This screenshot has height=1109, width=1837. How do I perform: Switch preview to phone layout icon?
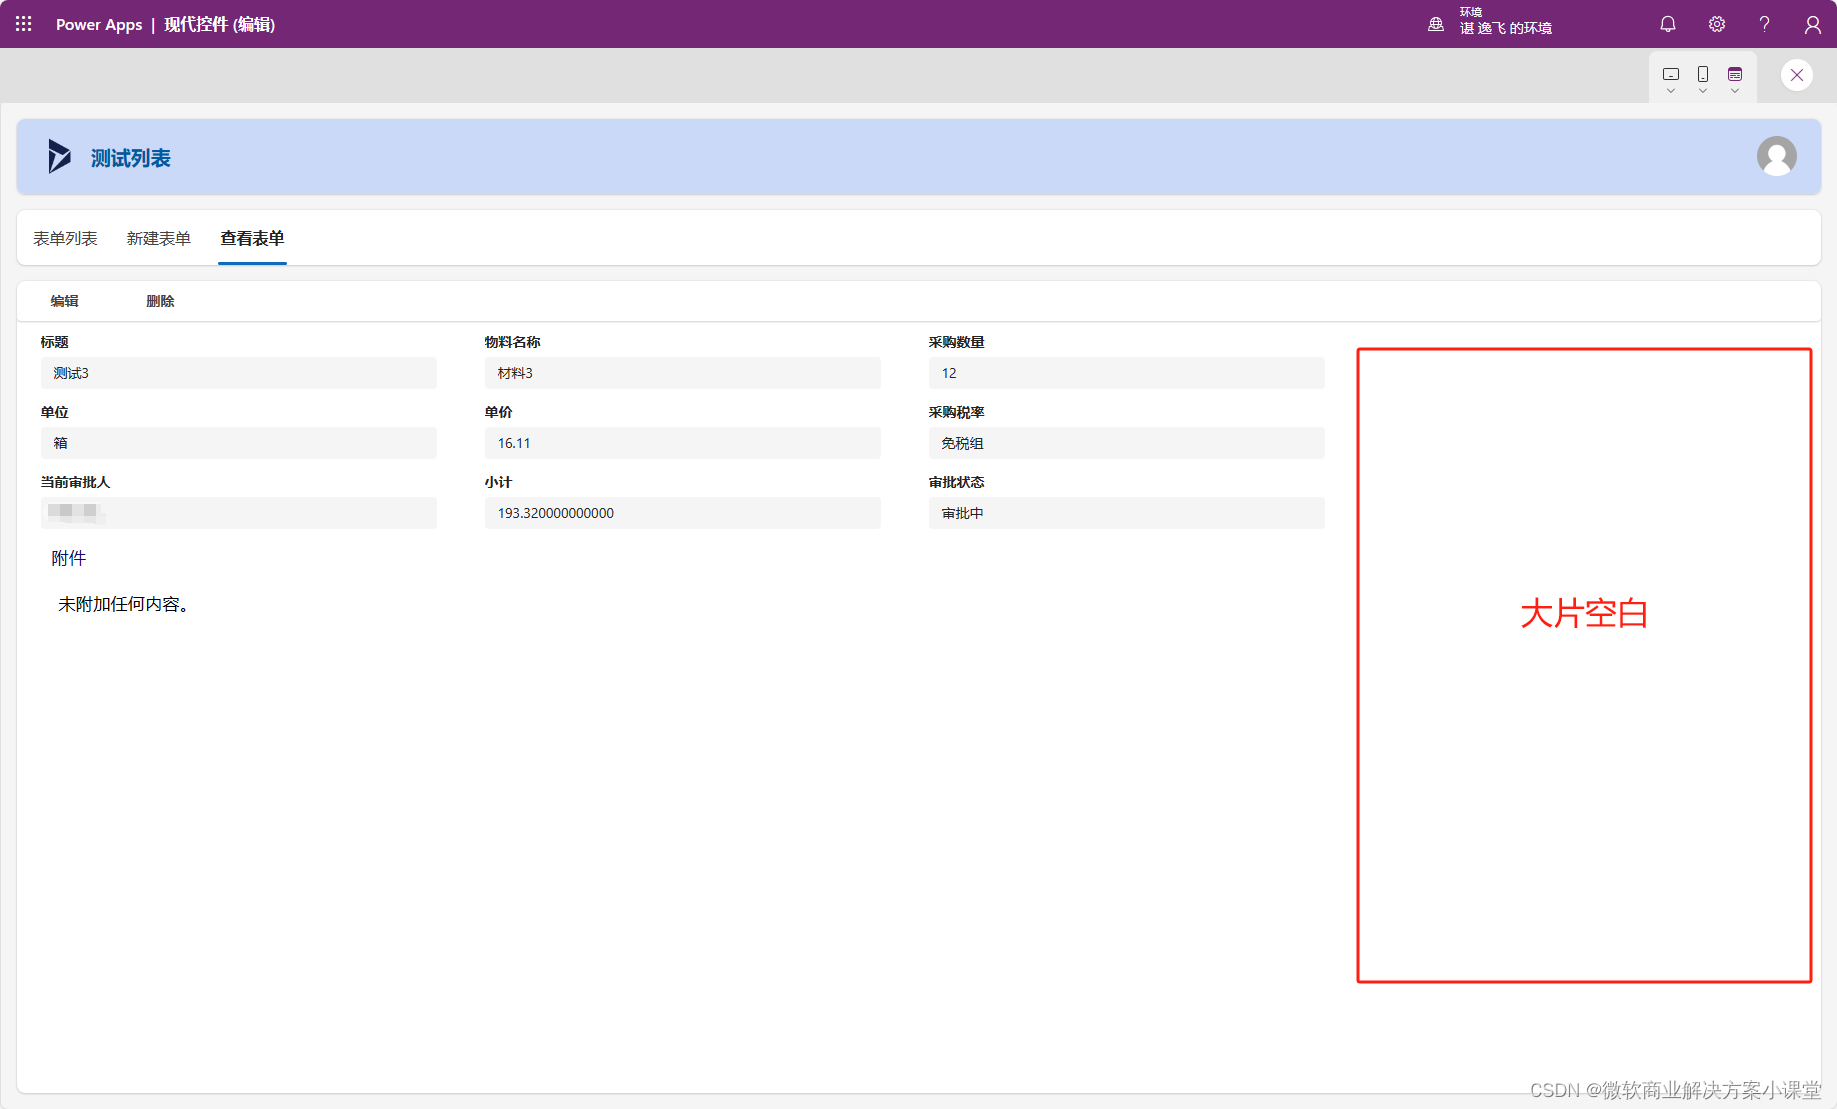[x=1702, y=72]
